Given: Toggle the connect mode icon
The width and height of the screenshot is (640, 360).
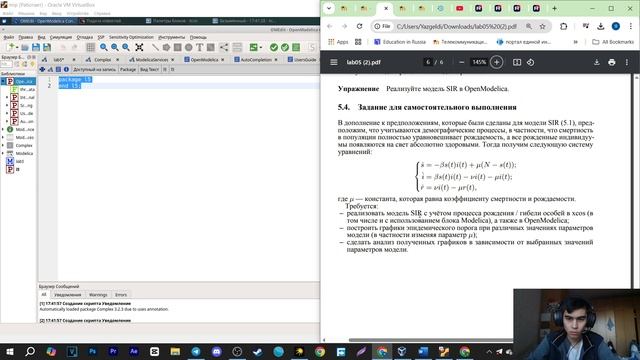Looking at the screenshot, I should click(x=224, y=47).
